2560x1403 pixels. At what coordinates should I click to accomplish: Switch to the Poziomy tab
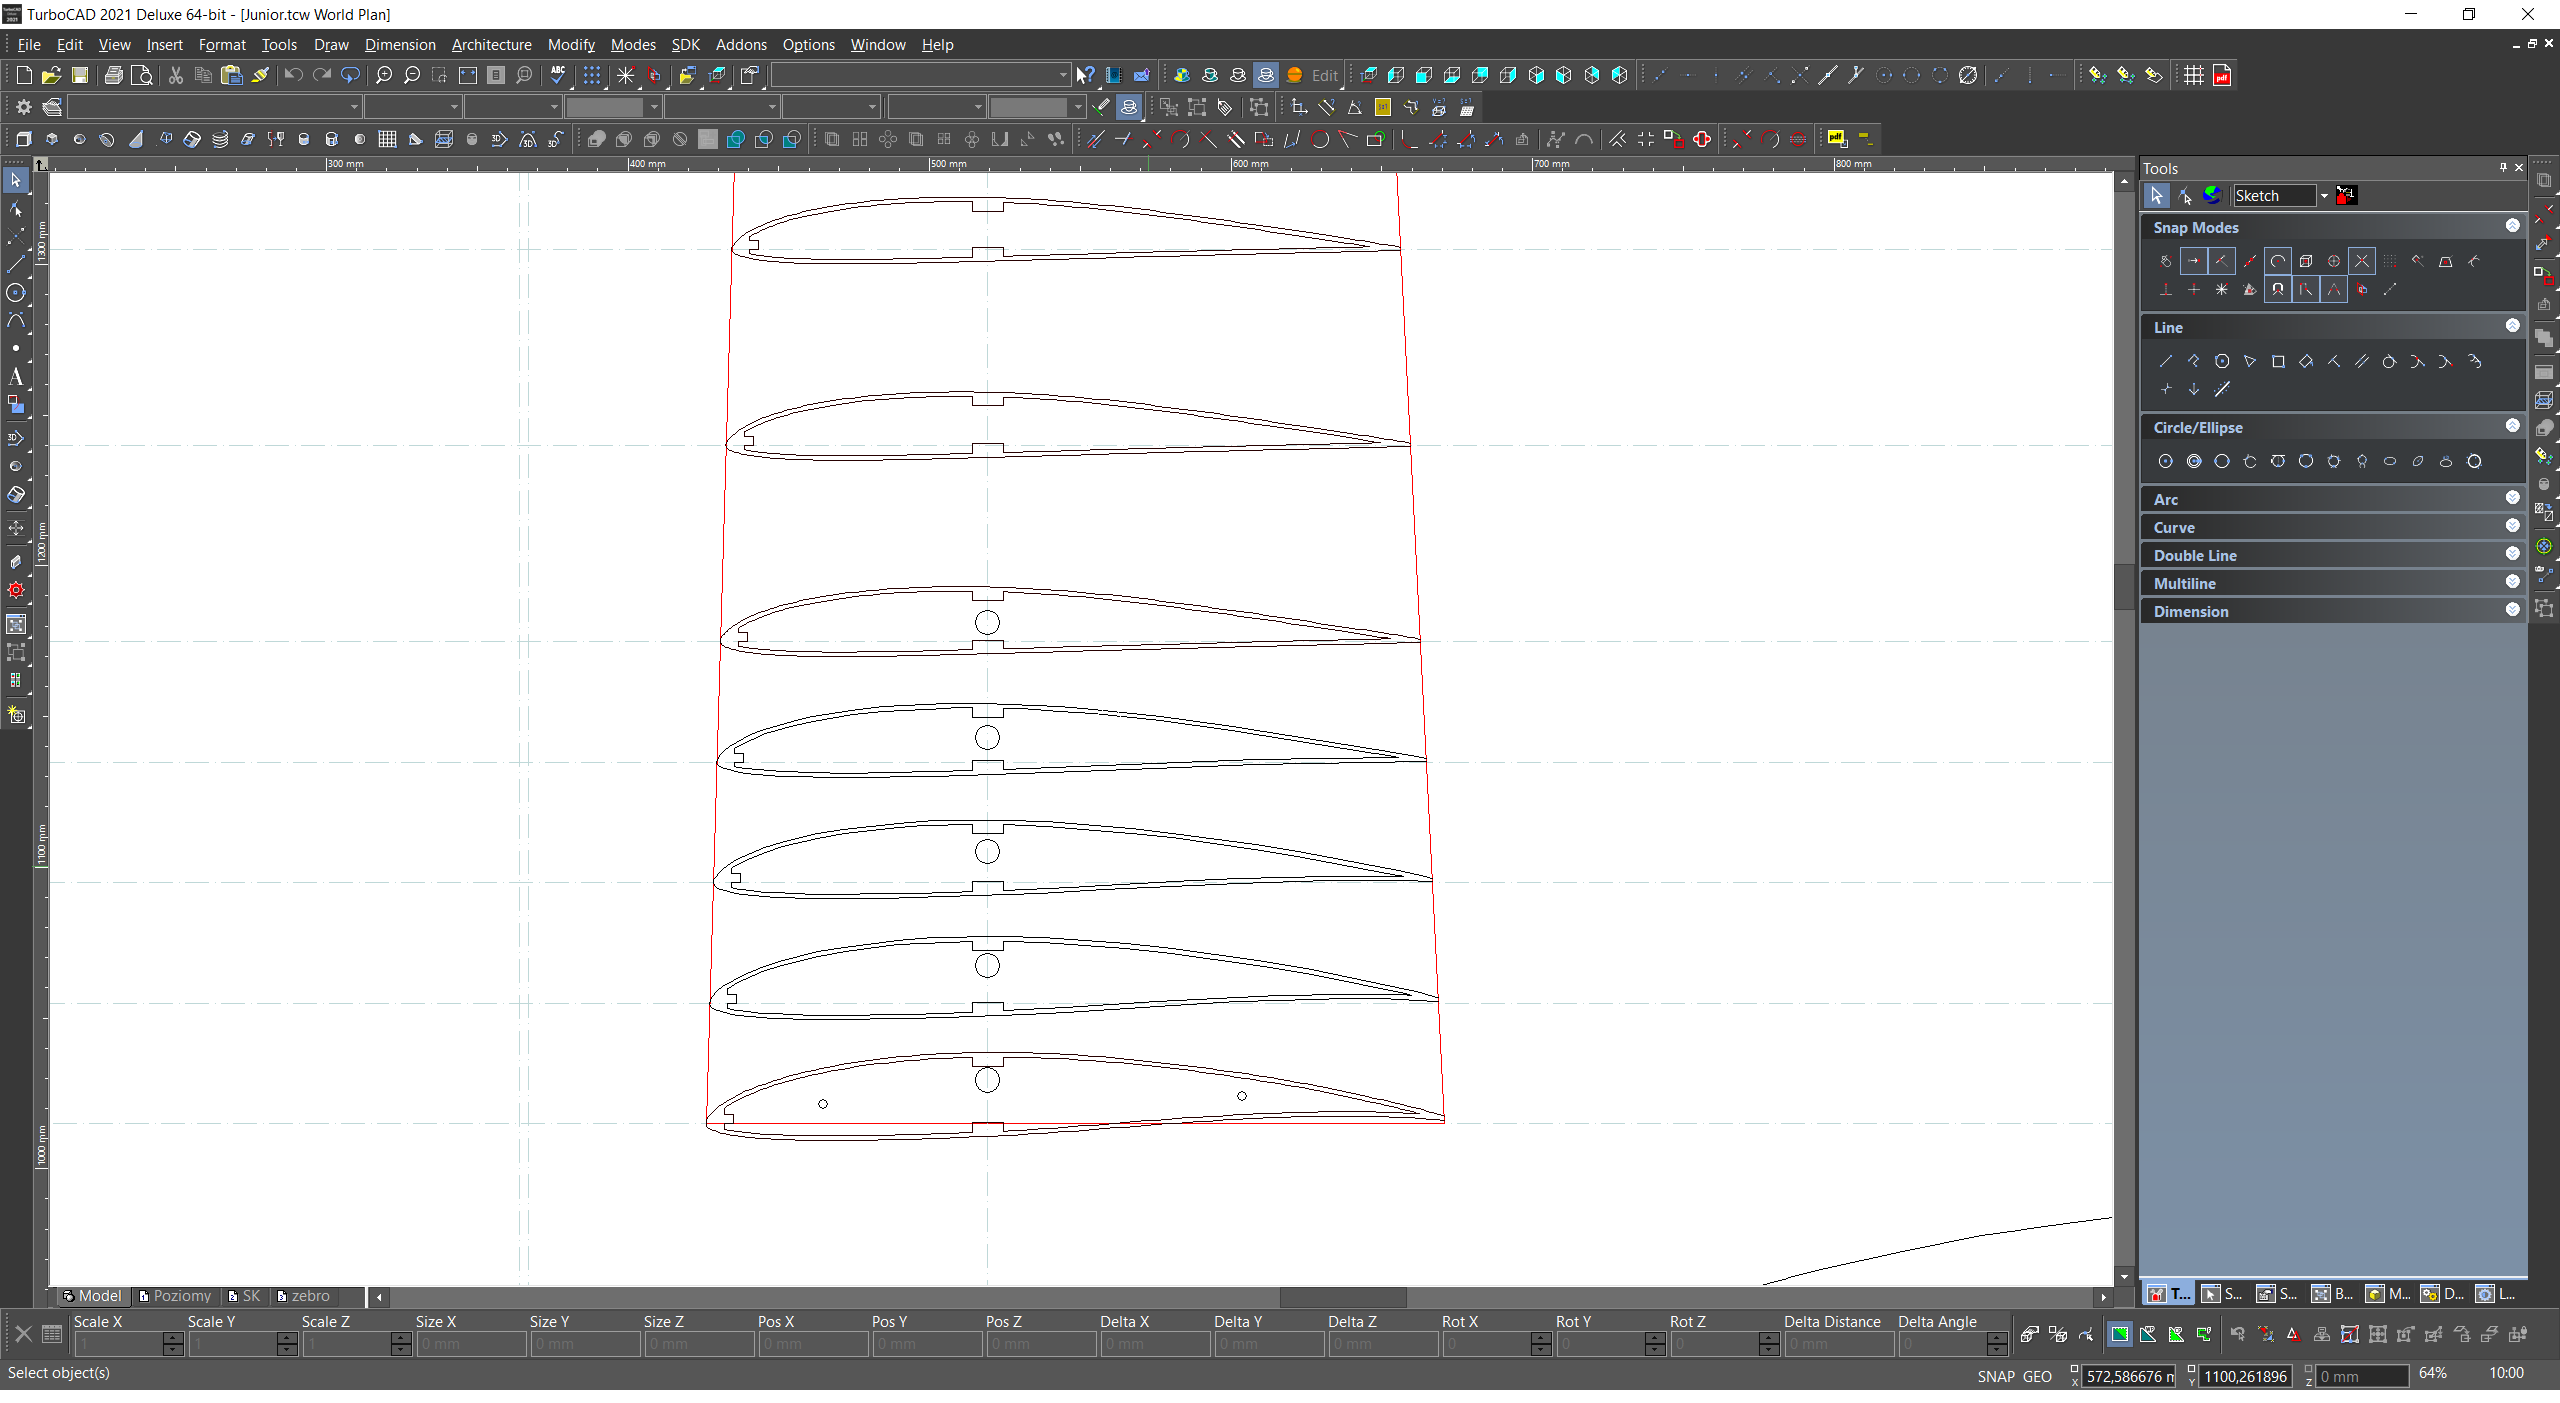(x=176, y=1296)
